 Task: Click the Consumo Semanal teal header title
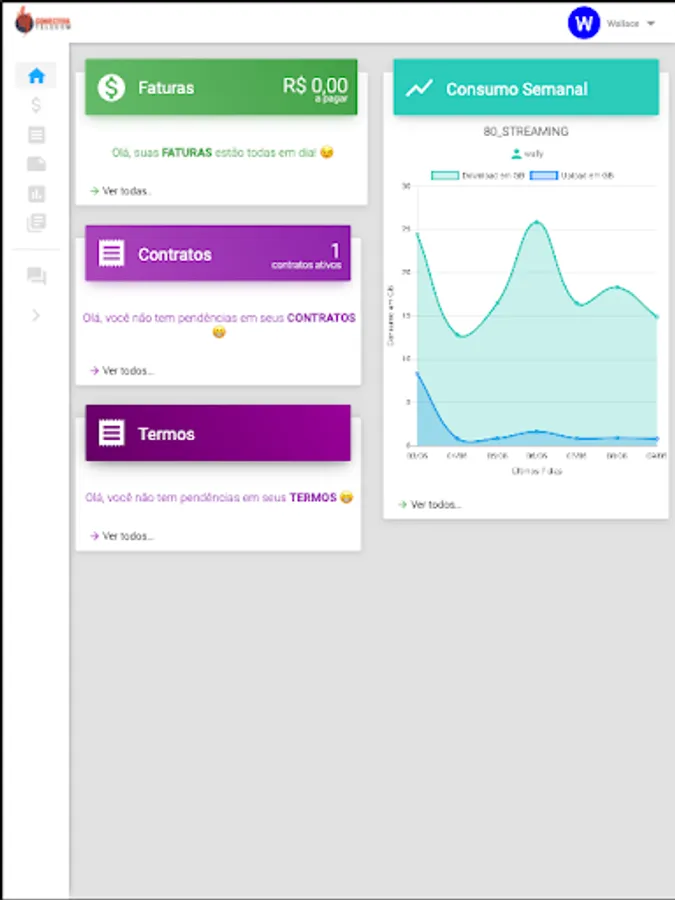click(517, 89)
